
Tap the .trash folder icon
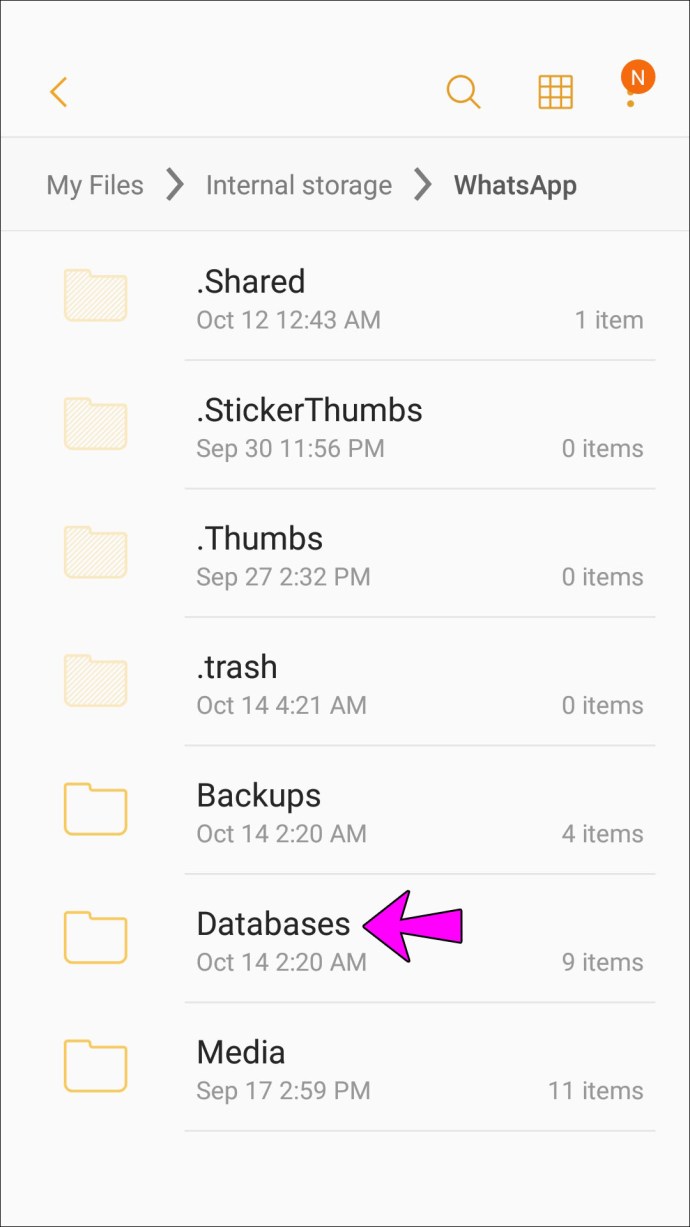coord(95,681)
